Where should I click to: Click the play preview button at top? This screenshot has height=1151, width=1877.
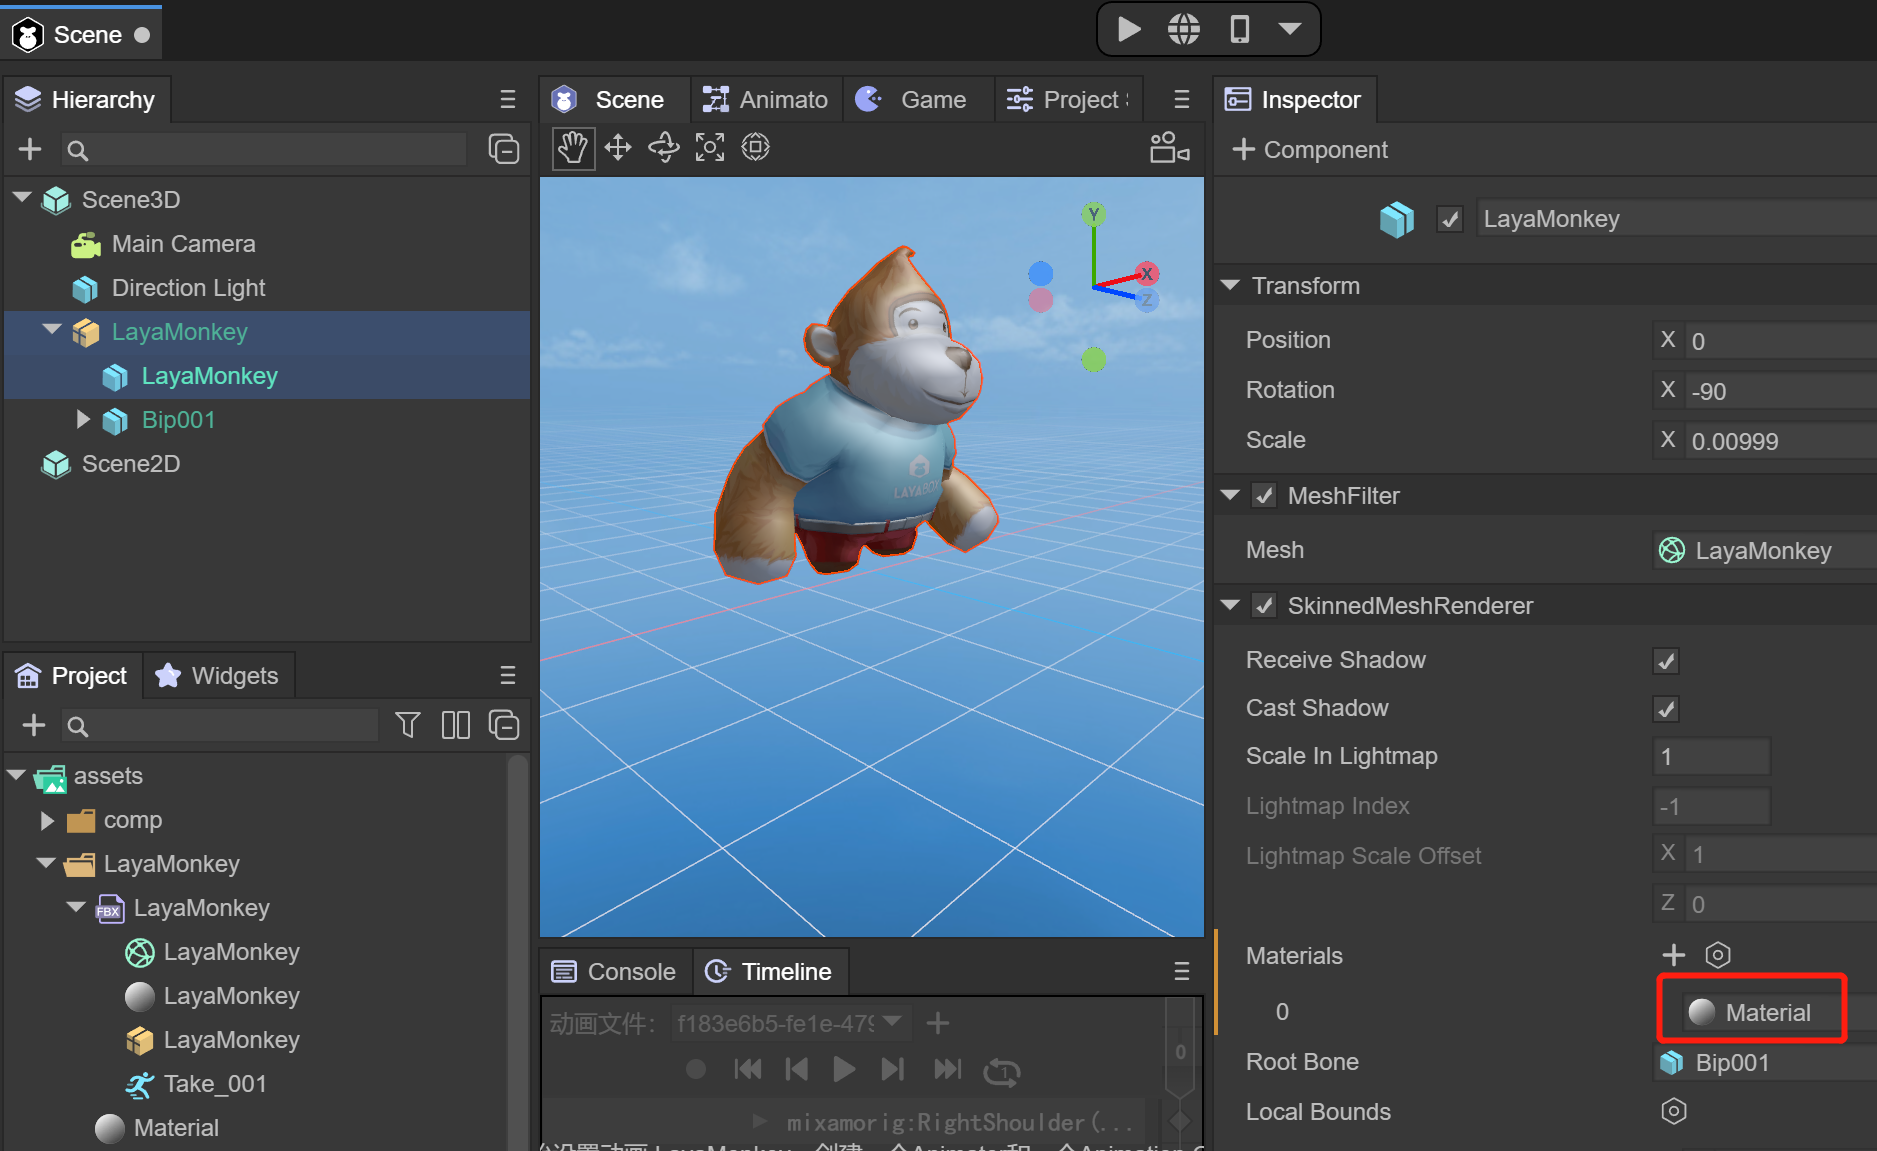pyautogui.click(x=1129, y=30)
